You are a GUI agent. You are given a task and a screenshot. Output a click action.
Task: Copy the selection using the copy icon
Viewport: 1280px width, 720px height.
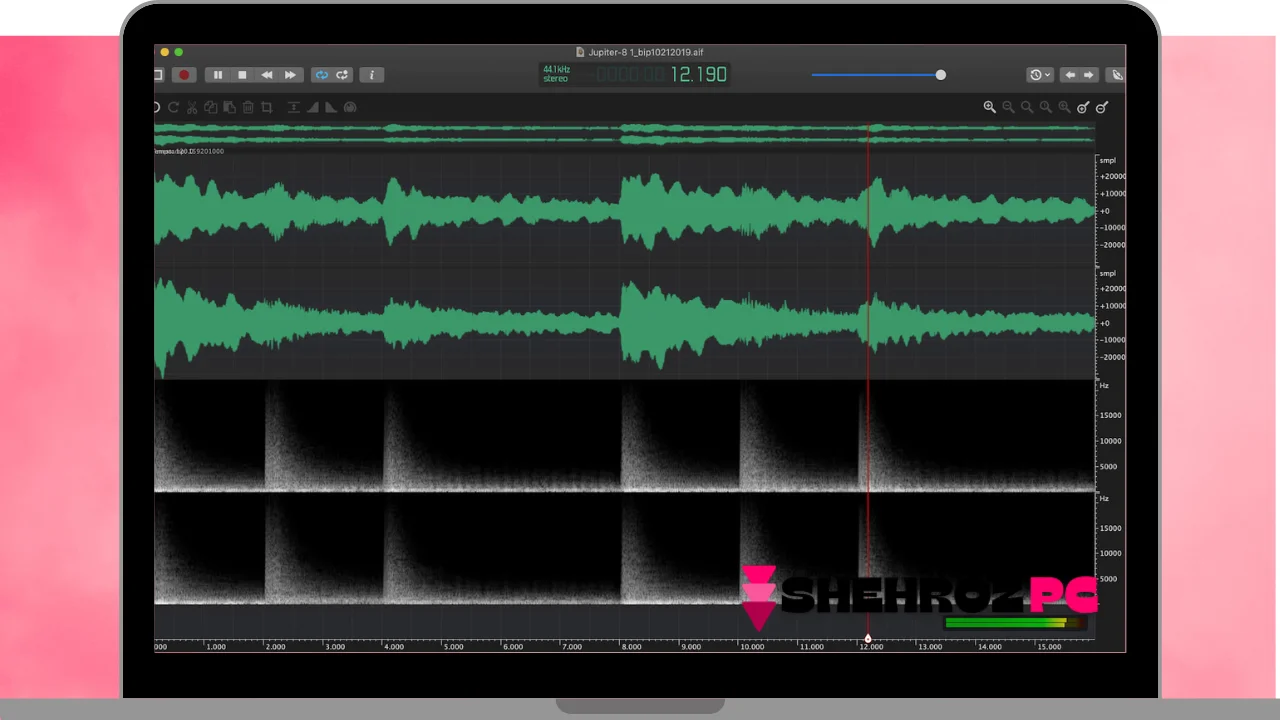click(x=210, y=107)
